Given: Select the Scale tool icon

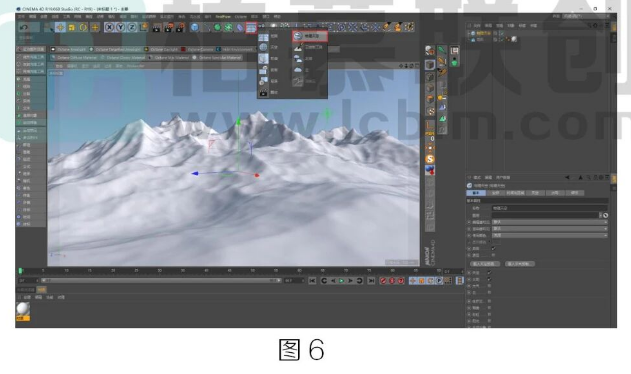Looking at the screenshot, I should pyautogui.click(x=72, y=27).
